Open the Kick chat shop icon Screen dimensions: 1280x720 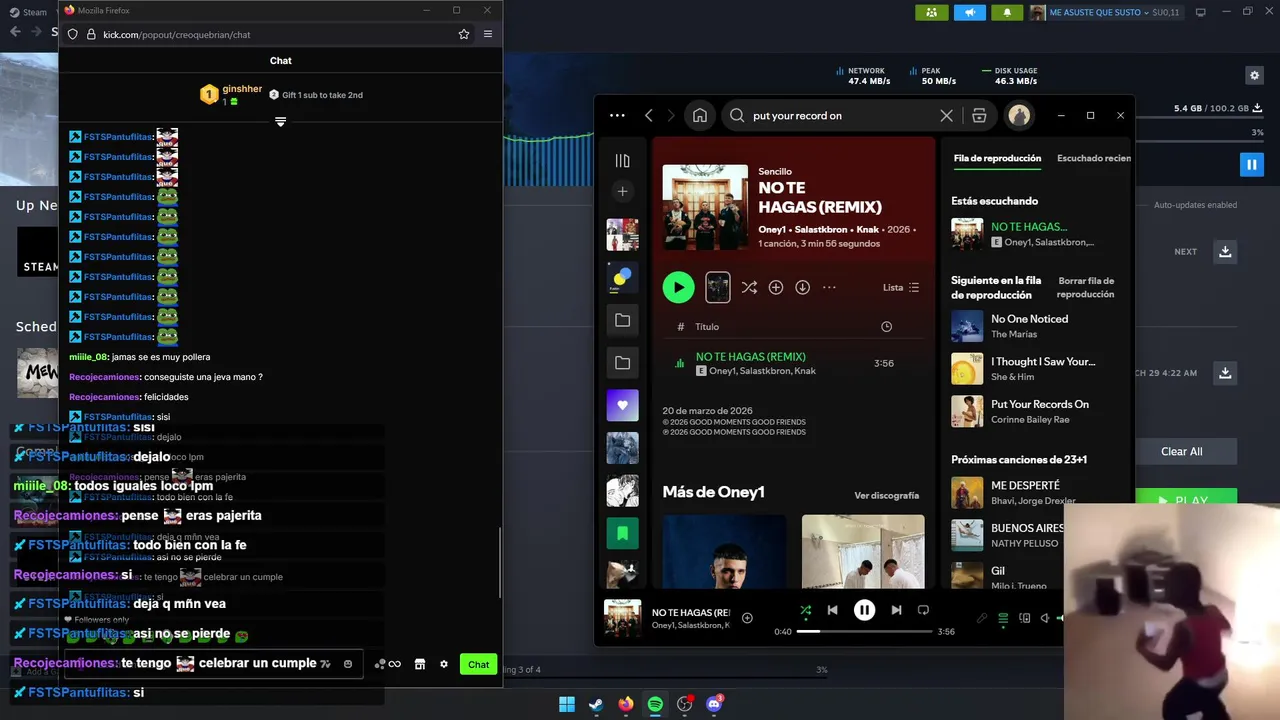click(420, 664)
